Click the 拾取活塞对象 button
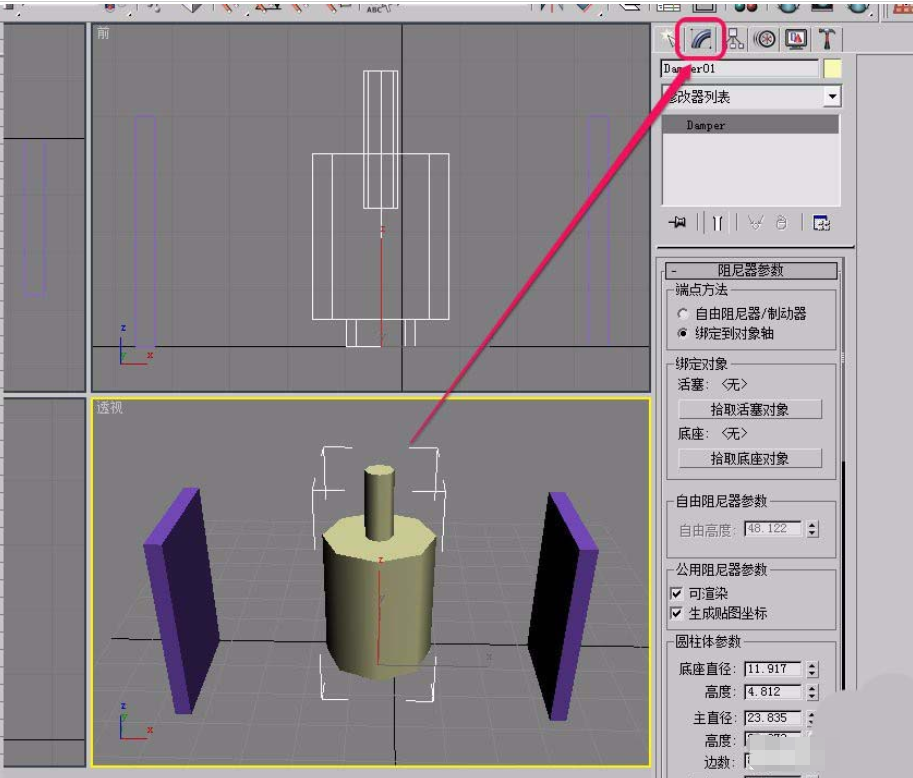This screenshot has height=778, width=913. tap(750, 410)
